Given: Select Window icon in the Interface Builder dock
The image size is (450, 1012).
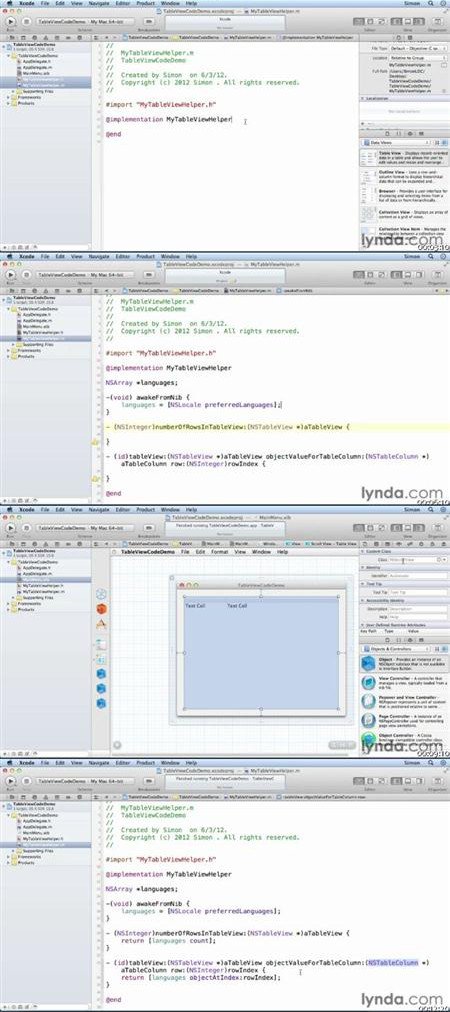Looking at the screenshot, I should [101, 660].
